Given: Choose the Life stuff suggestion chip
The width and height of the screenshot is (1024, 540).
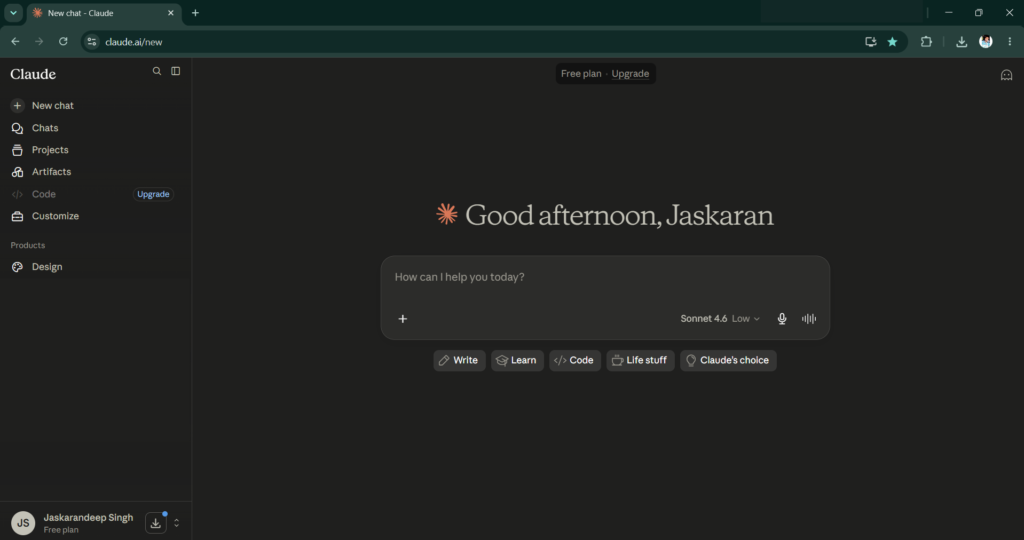Looking at the screenshot, I should pyautogui.click(x=640, y=360).
